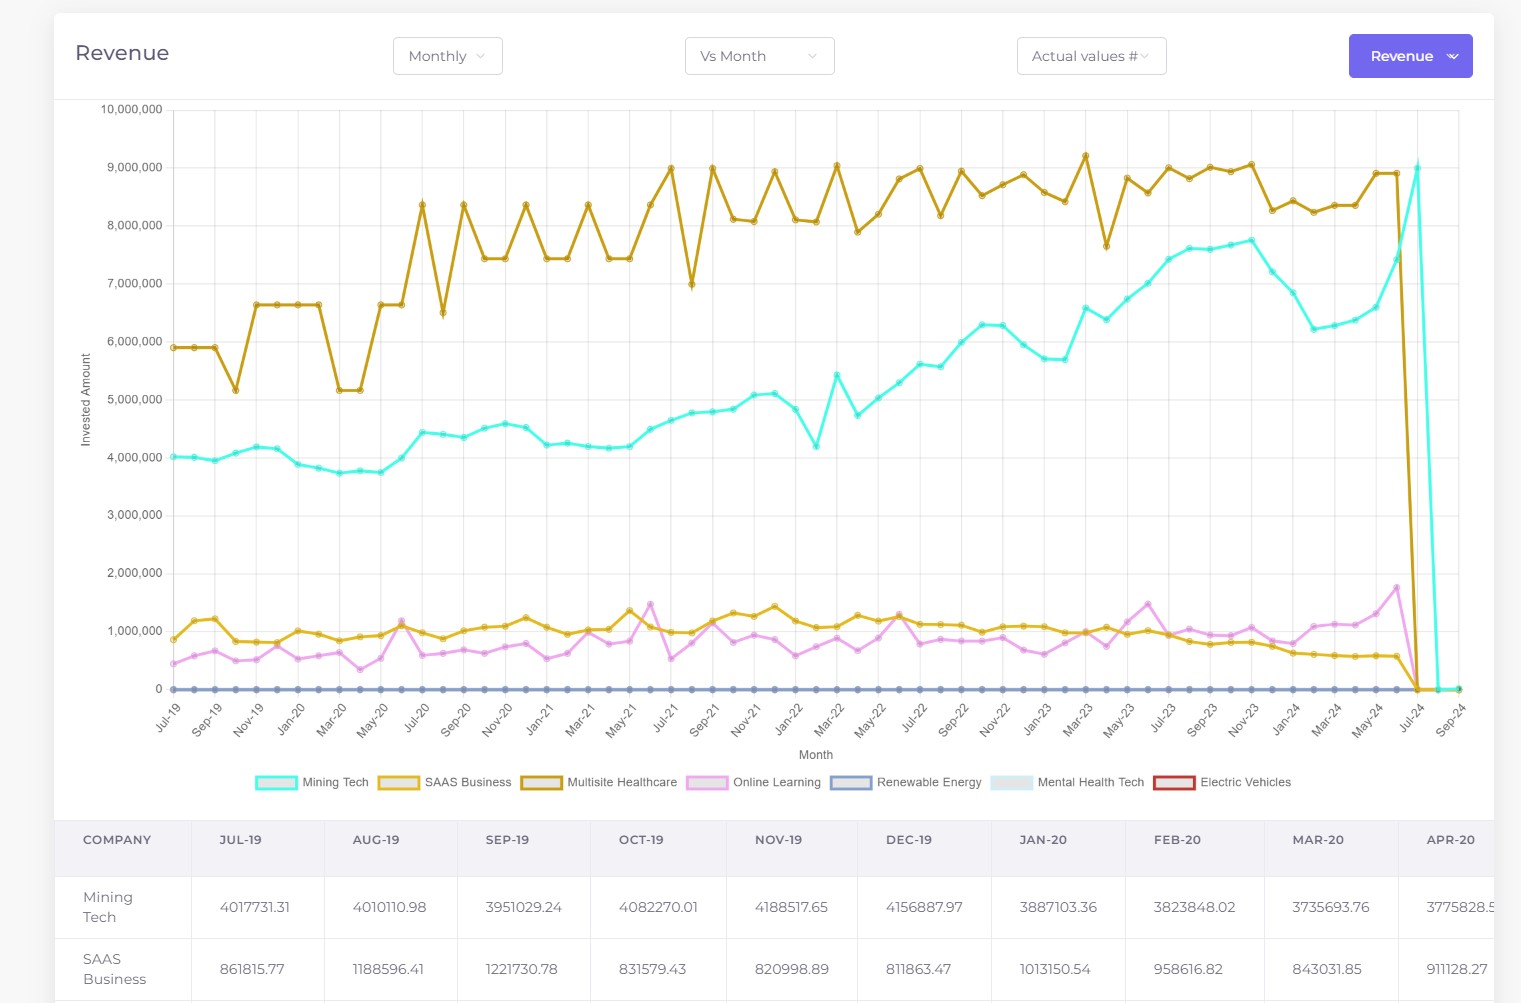1521x1003 pixels.
Task: Click Mining Tech JUL-19 value cell
Action: tap(255, 907)
